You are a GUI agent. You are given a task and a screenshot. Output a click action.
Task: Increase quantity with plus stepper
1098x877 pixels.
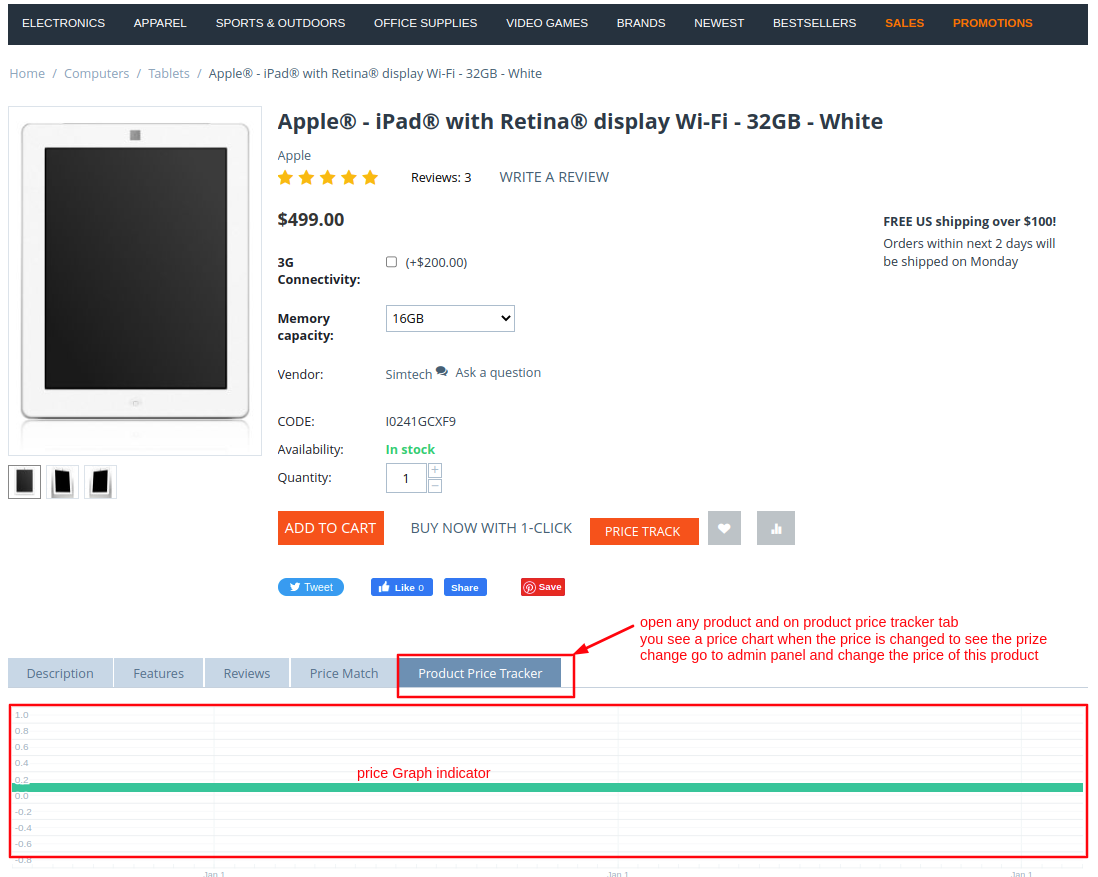(x=435, y=470)
